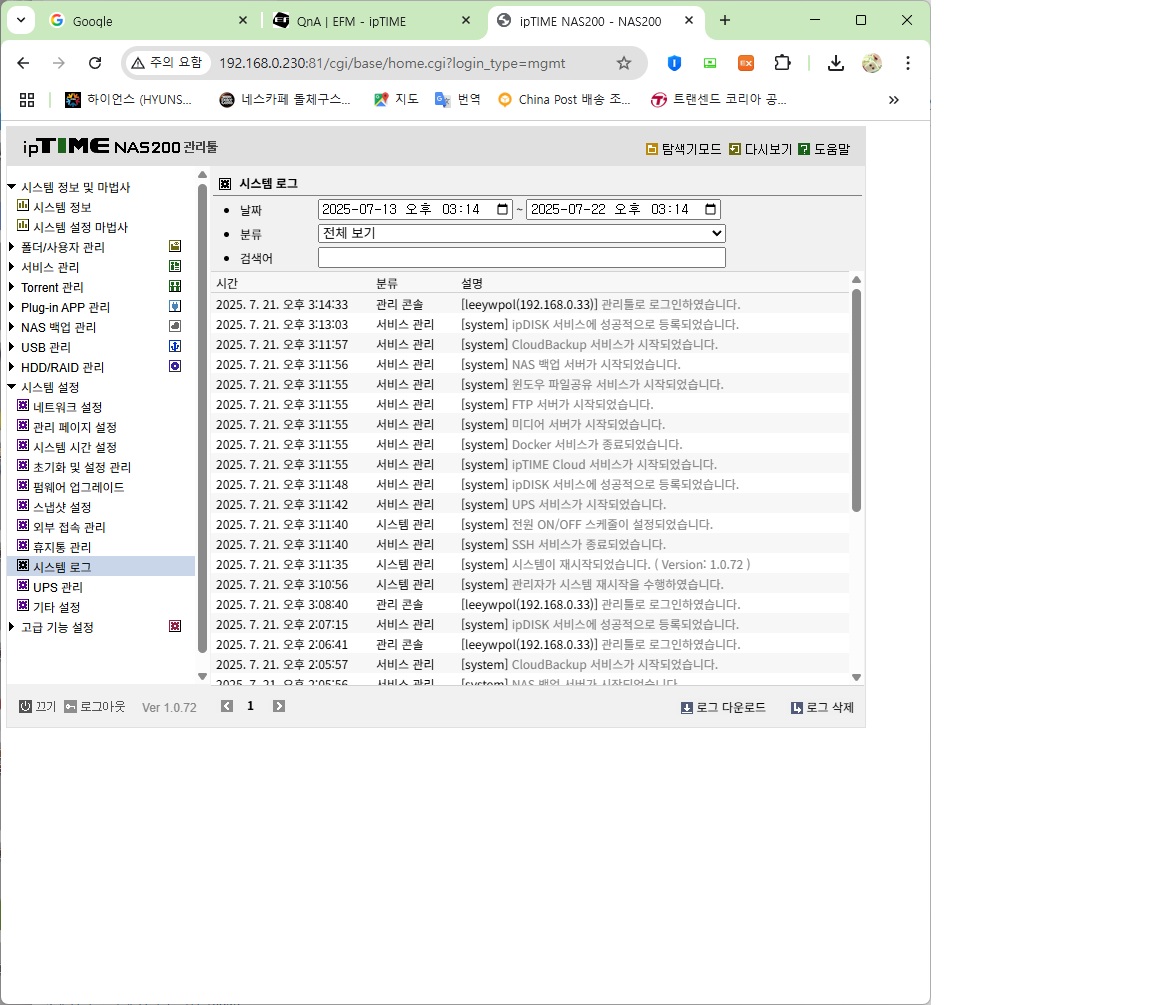The width and height of the screenshot is (1152, 1005).
Task: Click the log list vertical scrollbar
Action: (x=856, y=400)
